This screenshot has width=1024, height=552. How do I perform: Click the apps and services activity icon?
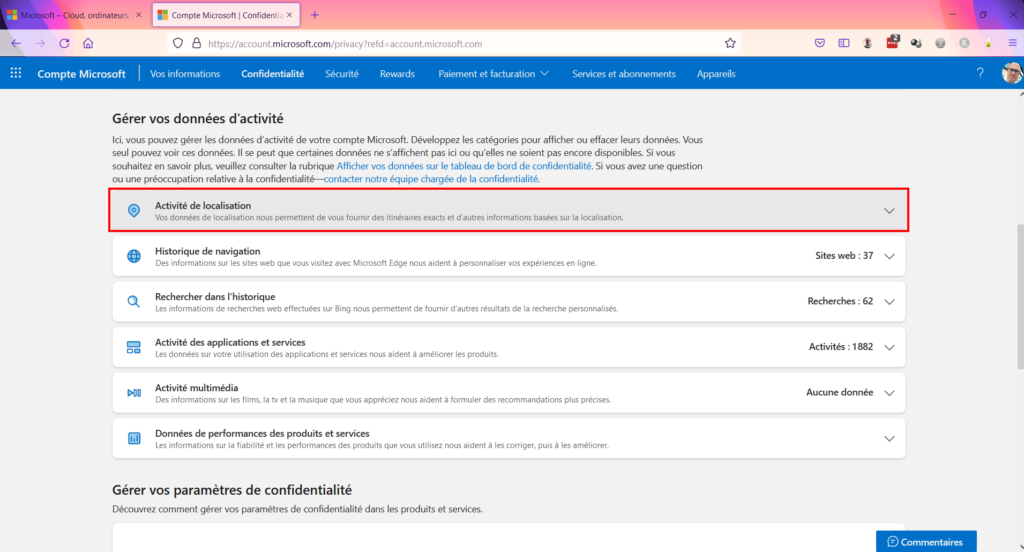pyautogui.click(x=134, y=347)
